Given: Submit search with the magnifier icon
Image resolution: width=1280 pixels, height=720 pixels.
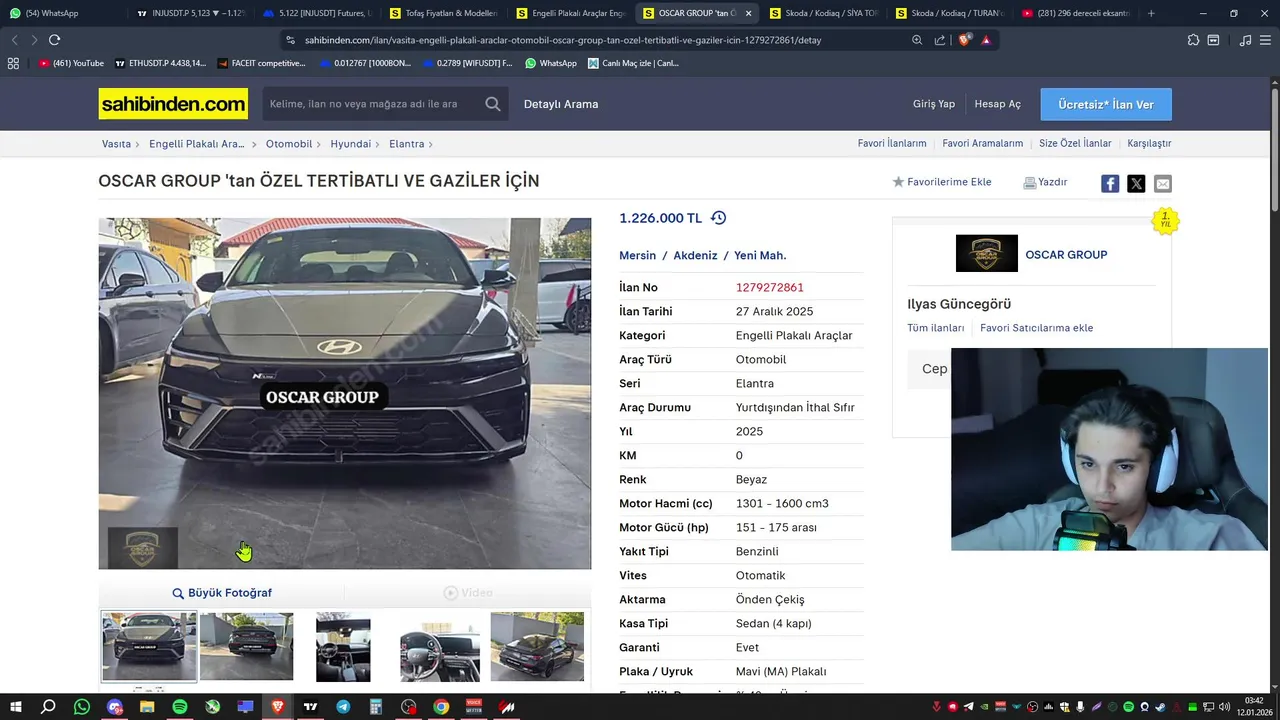Looking at the screenshot, I should pyautogui.click(x=493, y=104).
